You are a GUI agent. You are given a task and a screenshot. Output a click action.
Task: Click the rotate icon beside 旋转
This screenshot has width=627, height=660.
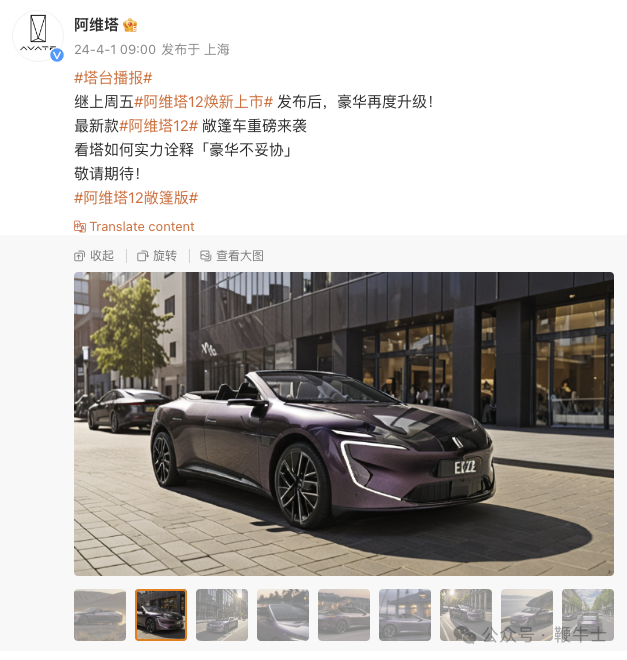[143, 256]
